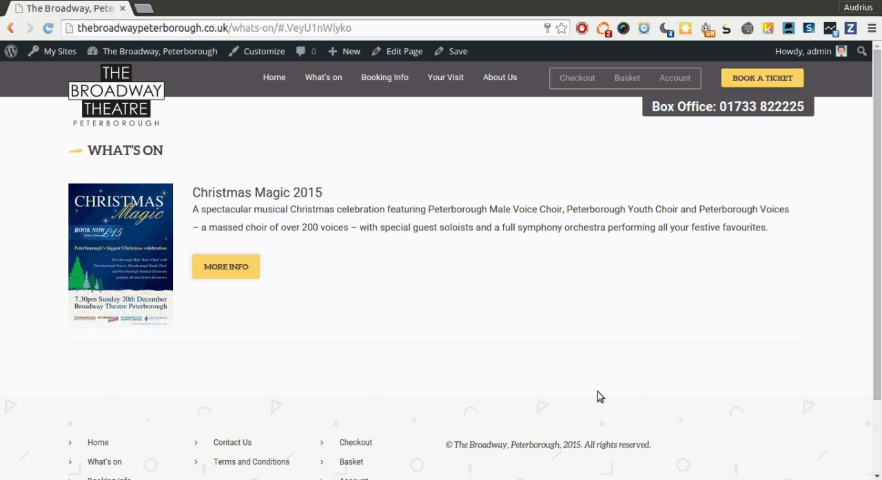Image resolution: width=882 pixels, height=480 pixels.
Task: Click Account in the header box
Action: pos(675,78)
